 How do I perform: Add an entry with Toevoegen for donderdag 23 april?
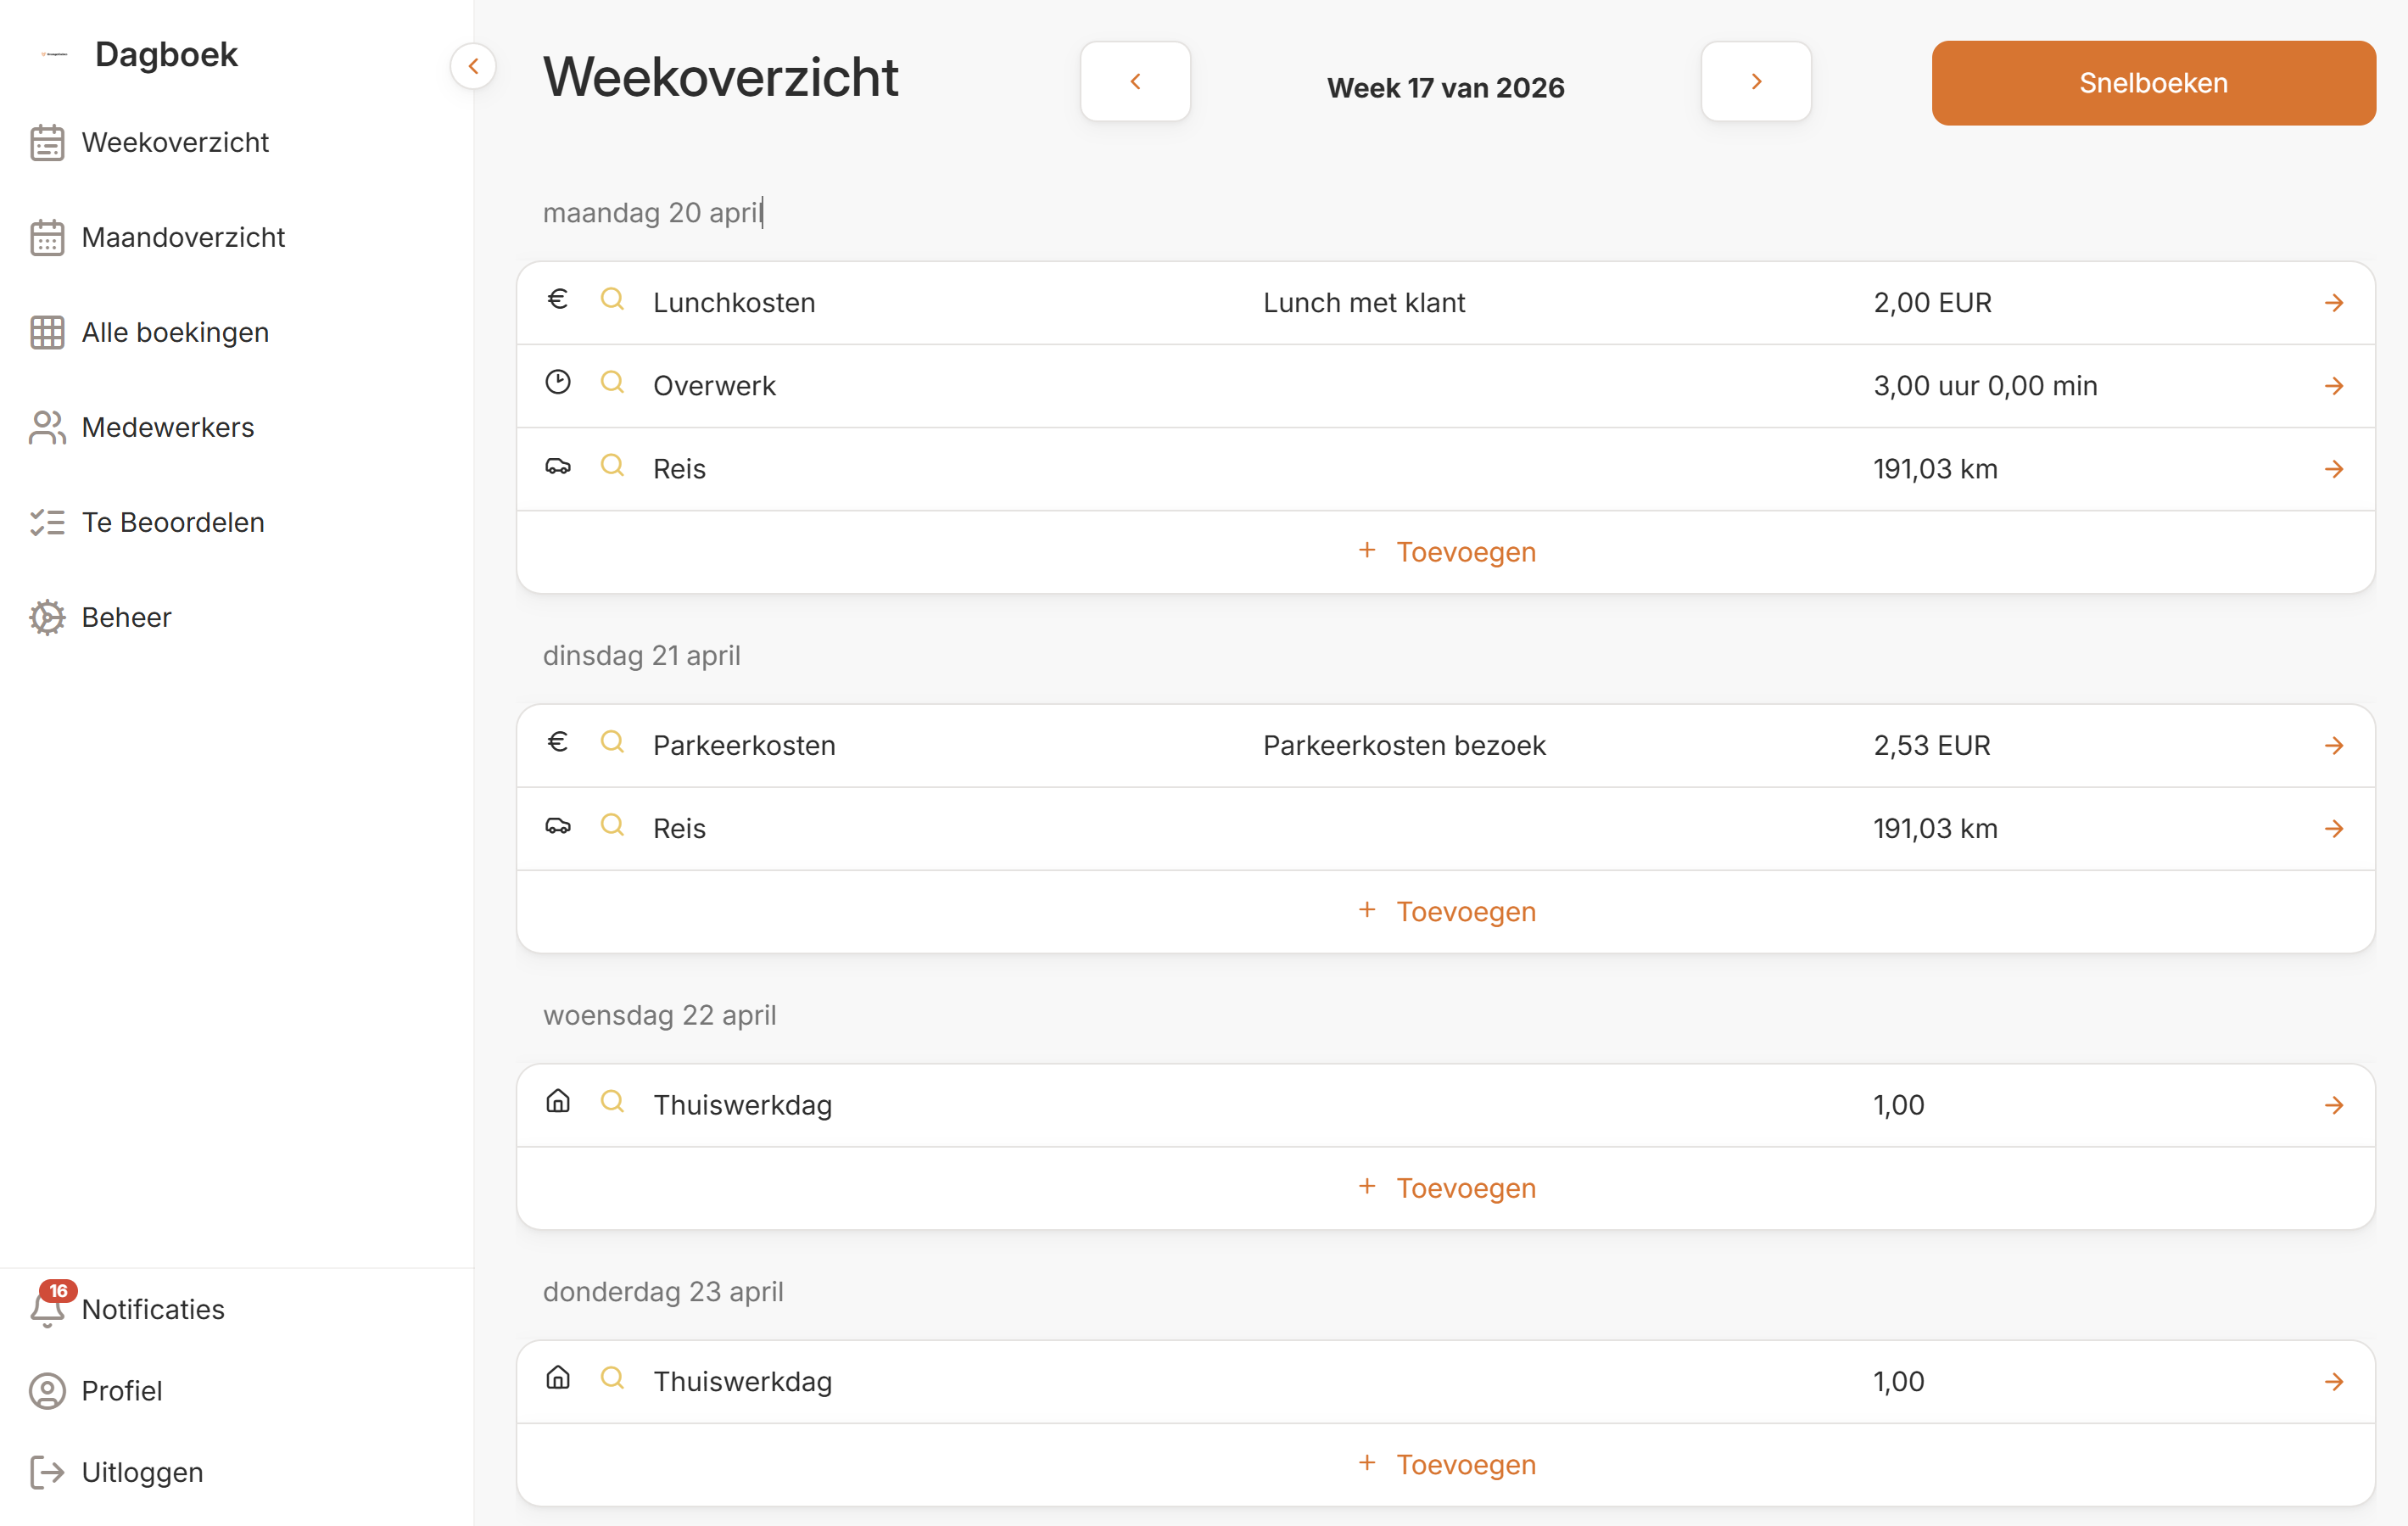point(1446,1465)
